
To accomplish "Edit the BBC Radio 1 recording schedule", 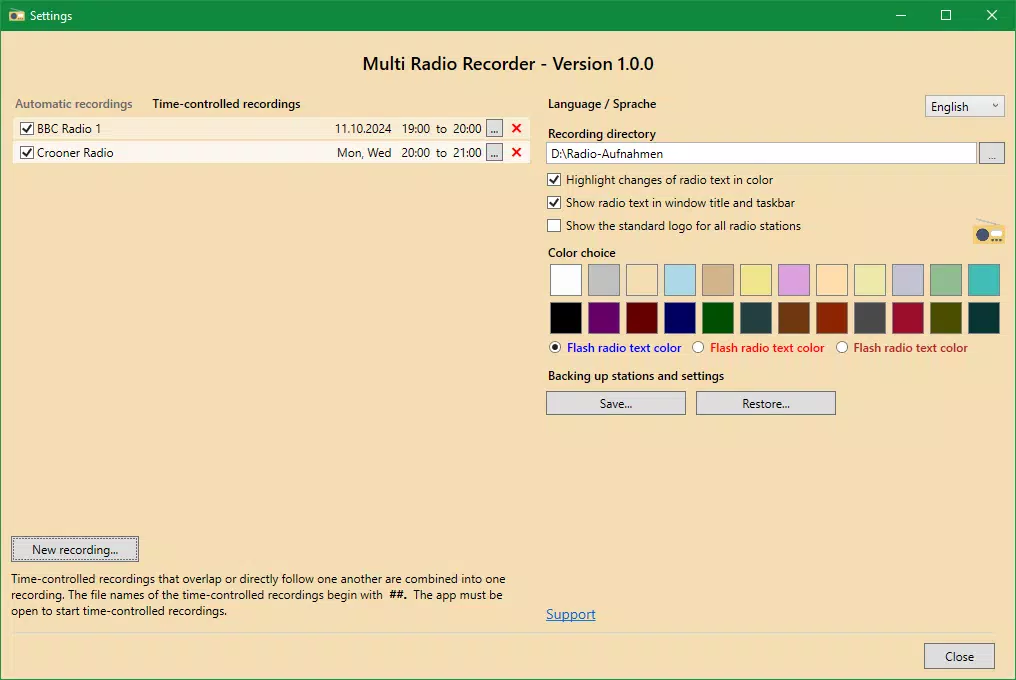I will (494, 128).
